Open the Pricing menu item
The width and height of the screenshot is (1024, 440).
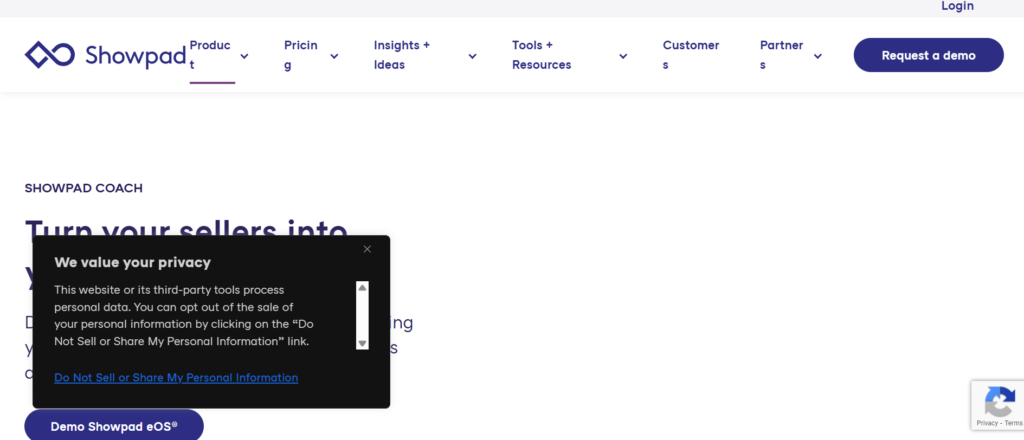[x=300, y=55]
